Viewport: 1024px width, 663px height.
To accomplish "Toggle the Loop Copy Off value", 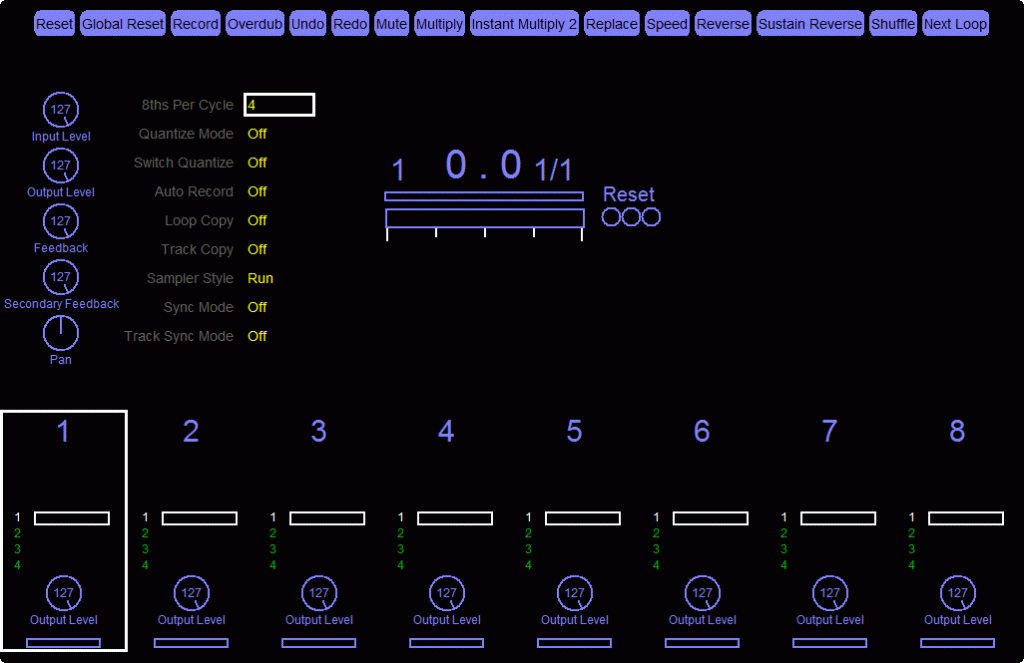I will click(x=257, y=221).
